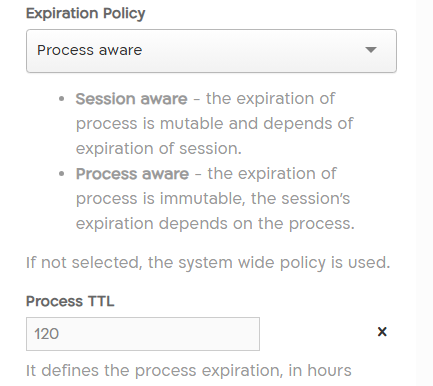Viewport: 433px width, 386px height.
Task: Click the bullet before Process aware
Action: pyautogui.click(x=61, y=174)
